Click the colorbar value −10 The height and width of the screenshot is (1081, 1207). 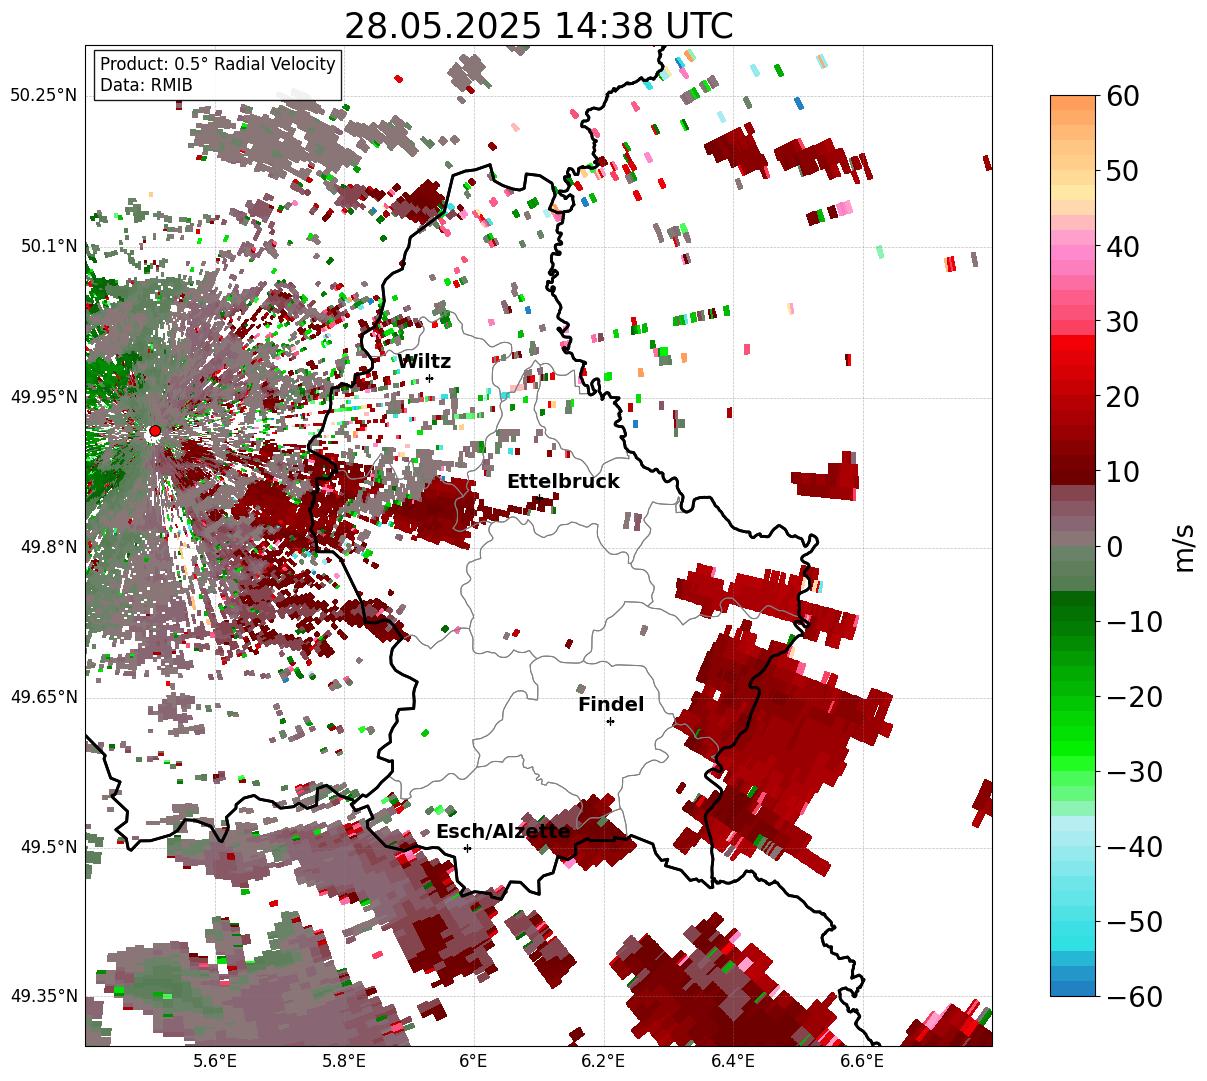[x=1134, y=622]
